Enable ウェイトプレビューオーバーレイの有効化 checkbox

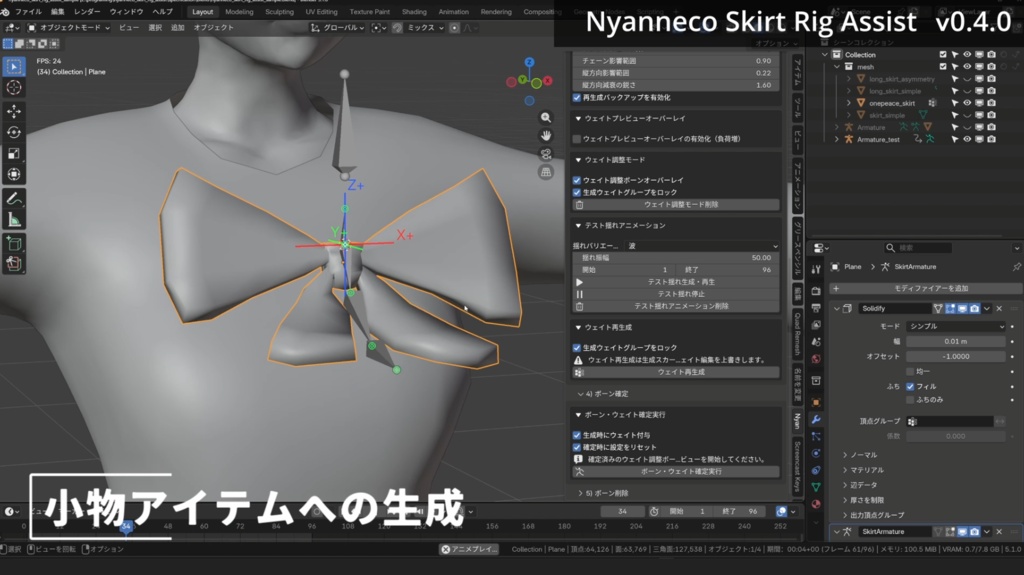pyautogui.click(x=577, y=139)
